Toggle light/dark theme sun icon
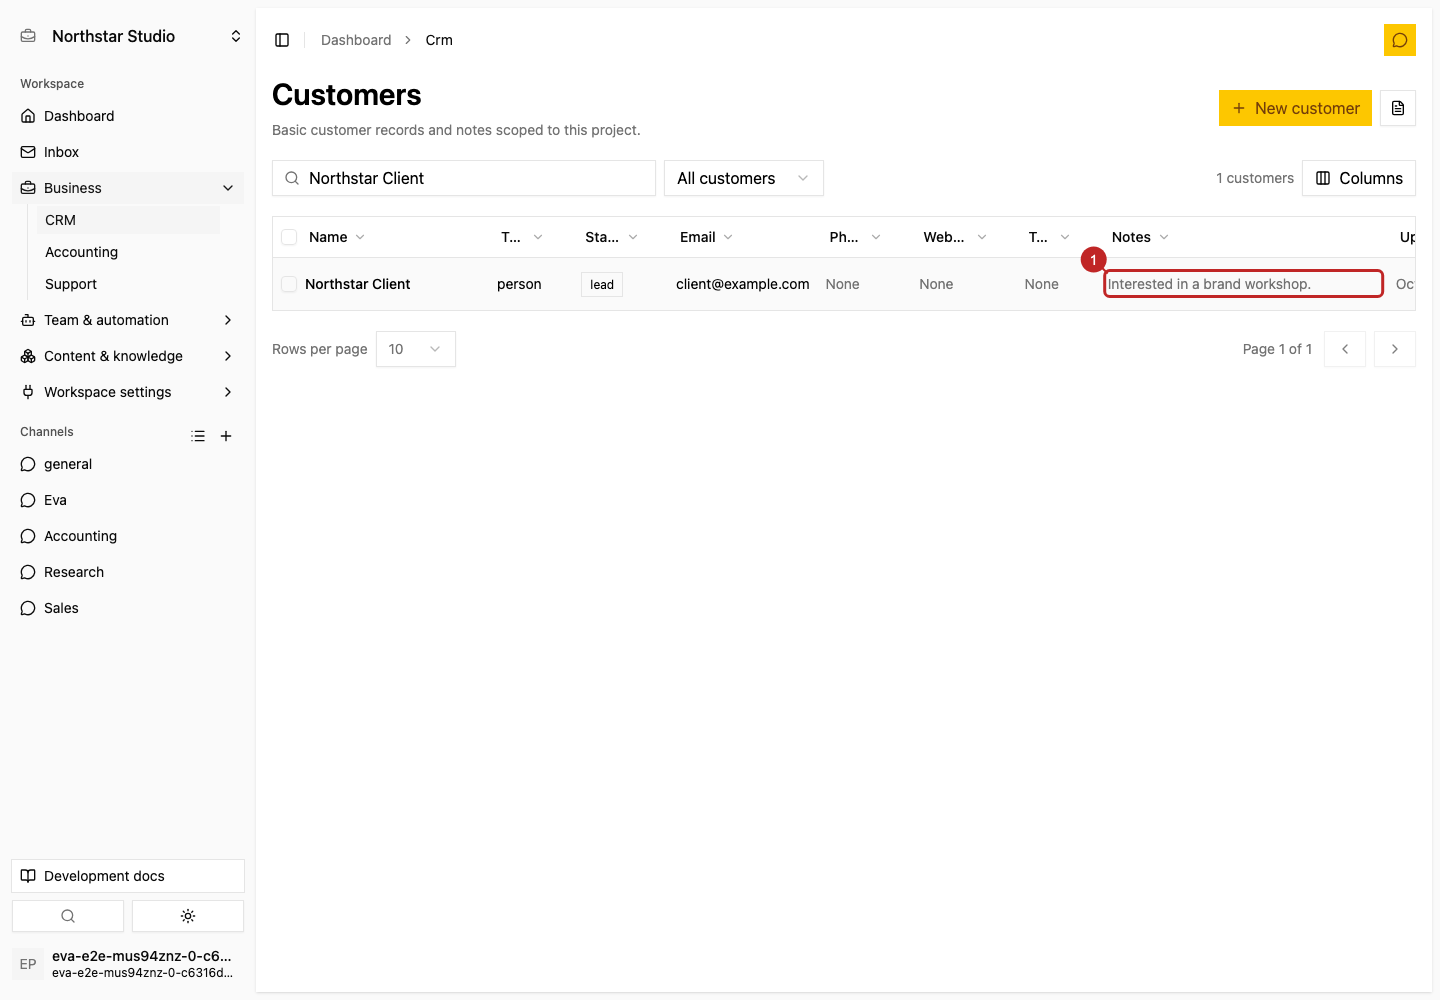1440x1000 pixels. pyautogui.click(x=188, y=916)
